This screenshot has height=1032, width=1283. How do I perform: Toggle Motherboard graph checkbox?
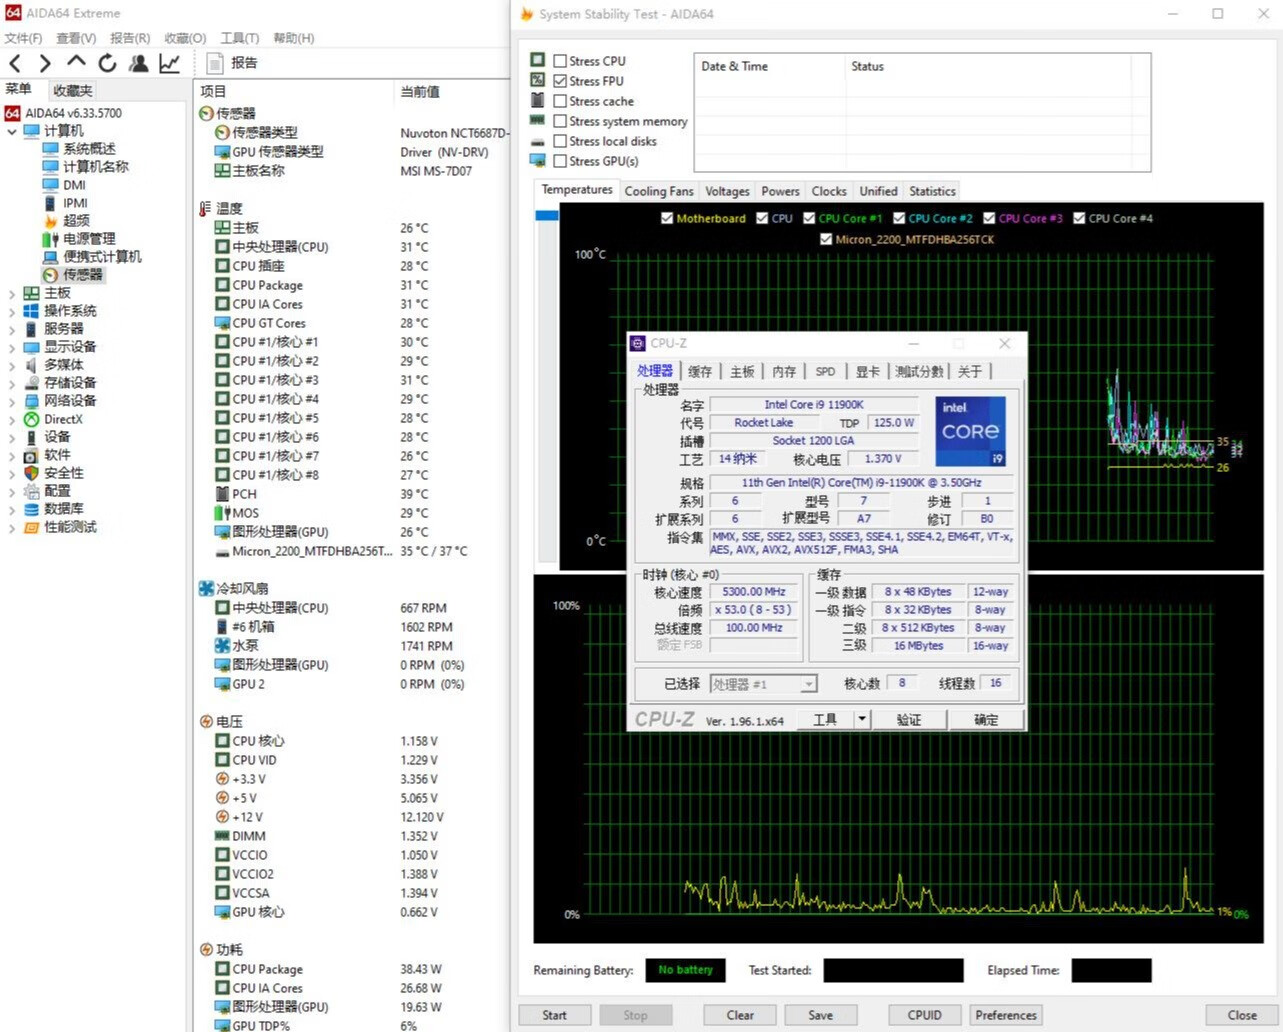(667, 218)
